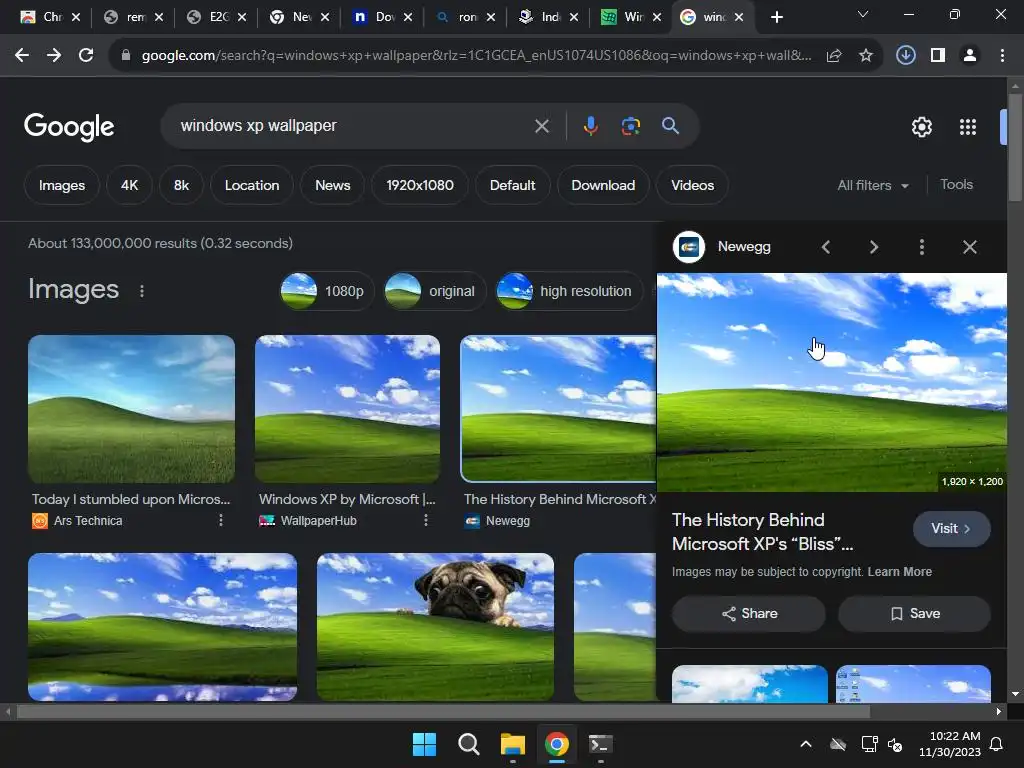Close the Newegg image preview panel
Image resolution: width=1024 pixels, height=768 pixels.
970,247
